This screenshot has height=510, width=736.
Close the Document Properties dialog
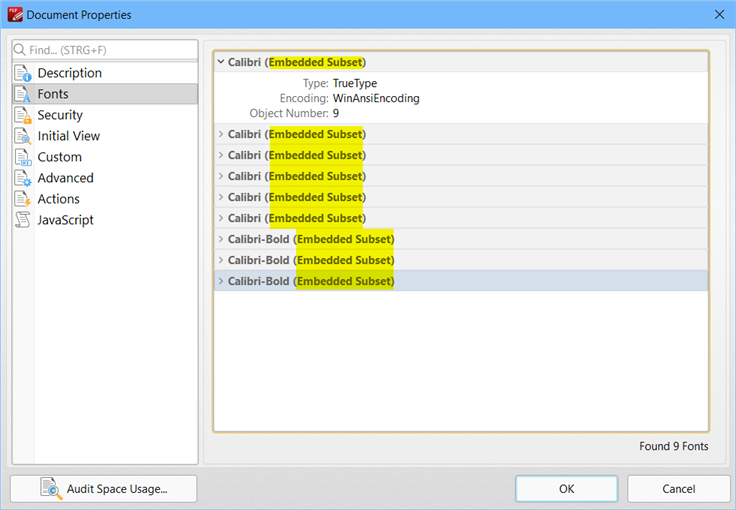[719, 15]
